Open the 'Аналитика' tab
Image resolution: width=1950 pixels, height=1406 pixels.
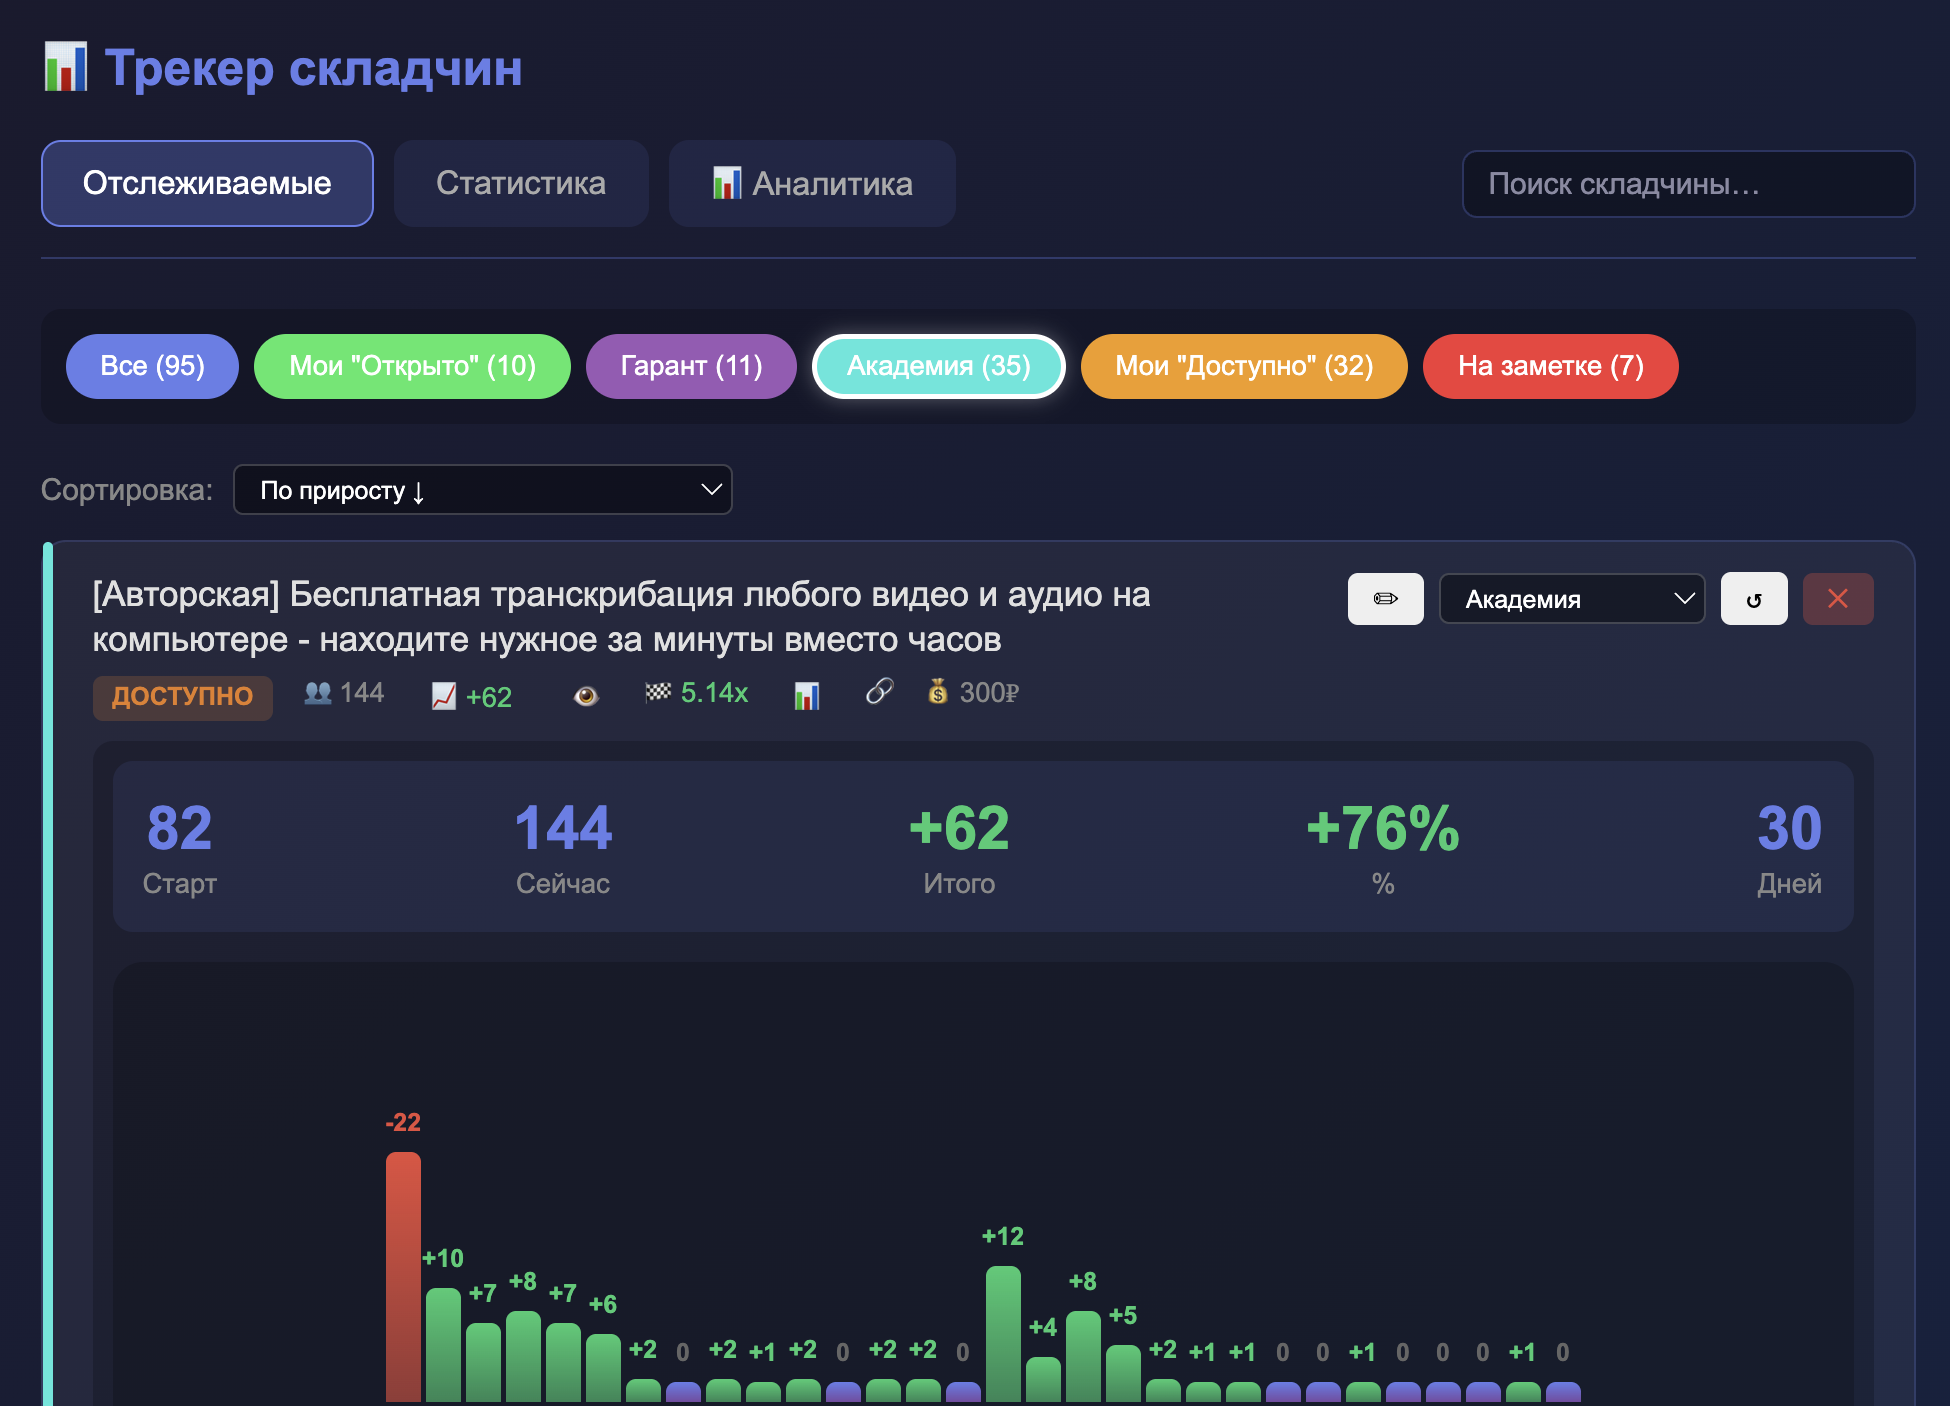pos(812,183)
